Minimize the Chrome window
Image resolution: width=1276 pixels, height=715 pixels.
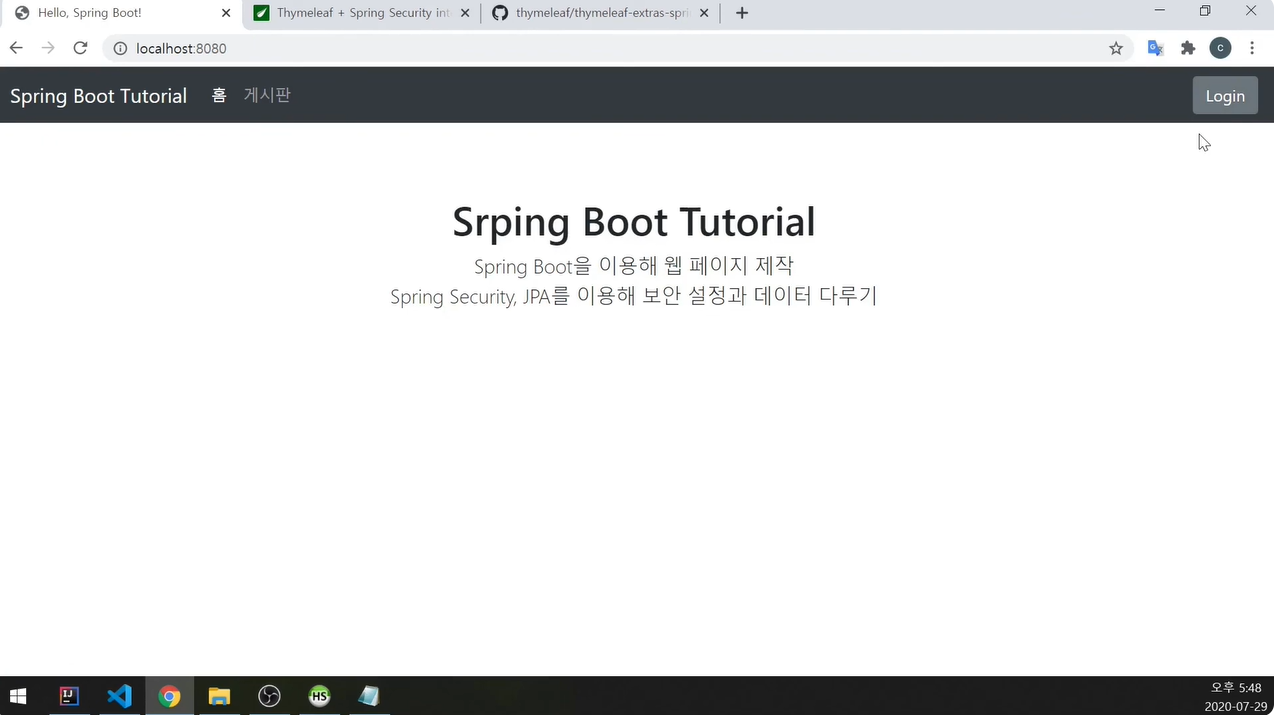[x=1160, y=11]
